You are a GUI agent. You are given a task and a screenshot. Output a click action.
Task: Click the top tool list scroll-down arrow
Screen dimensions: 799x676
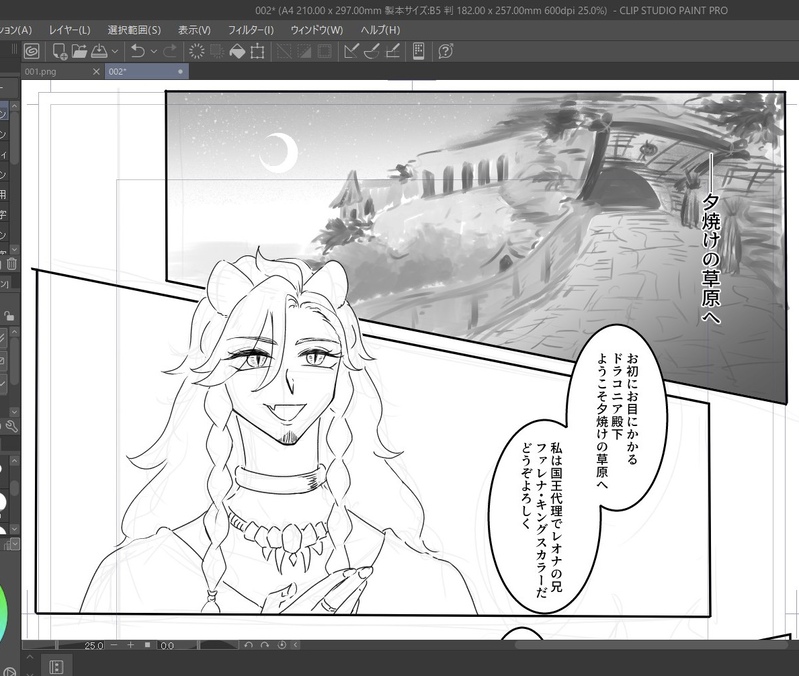click(15, 250)
